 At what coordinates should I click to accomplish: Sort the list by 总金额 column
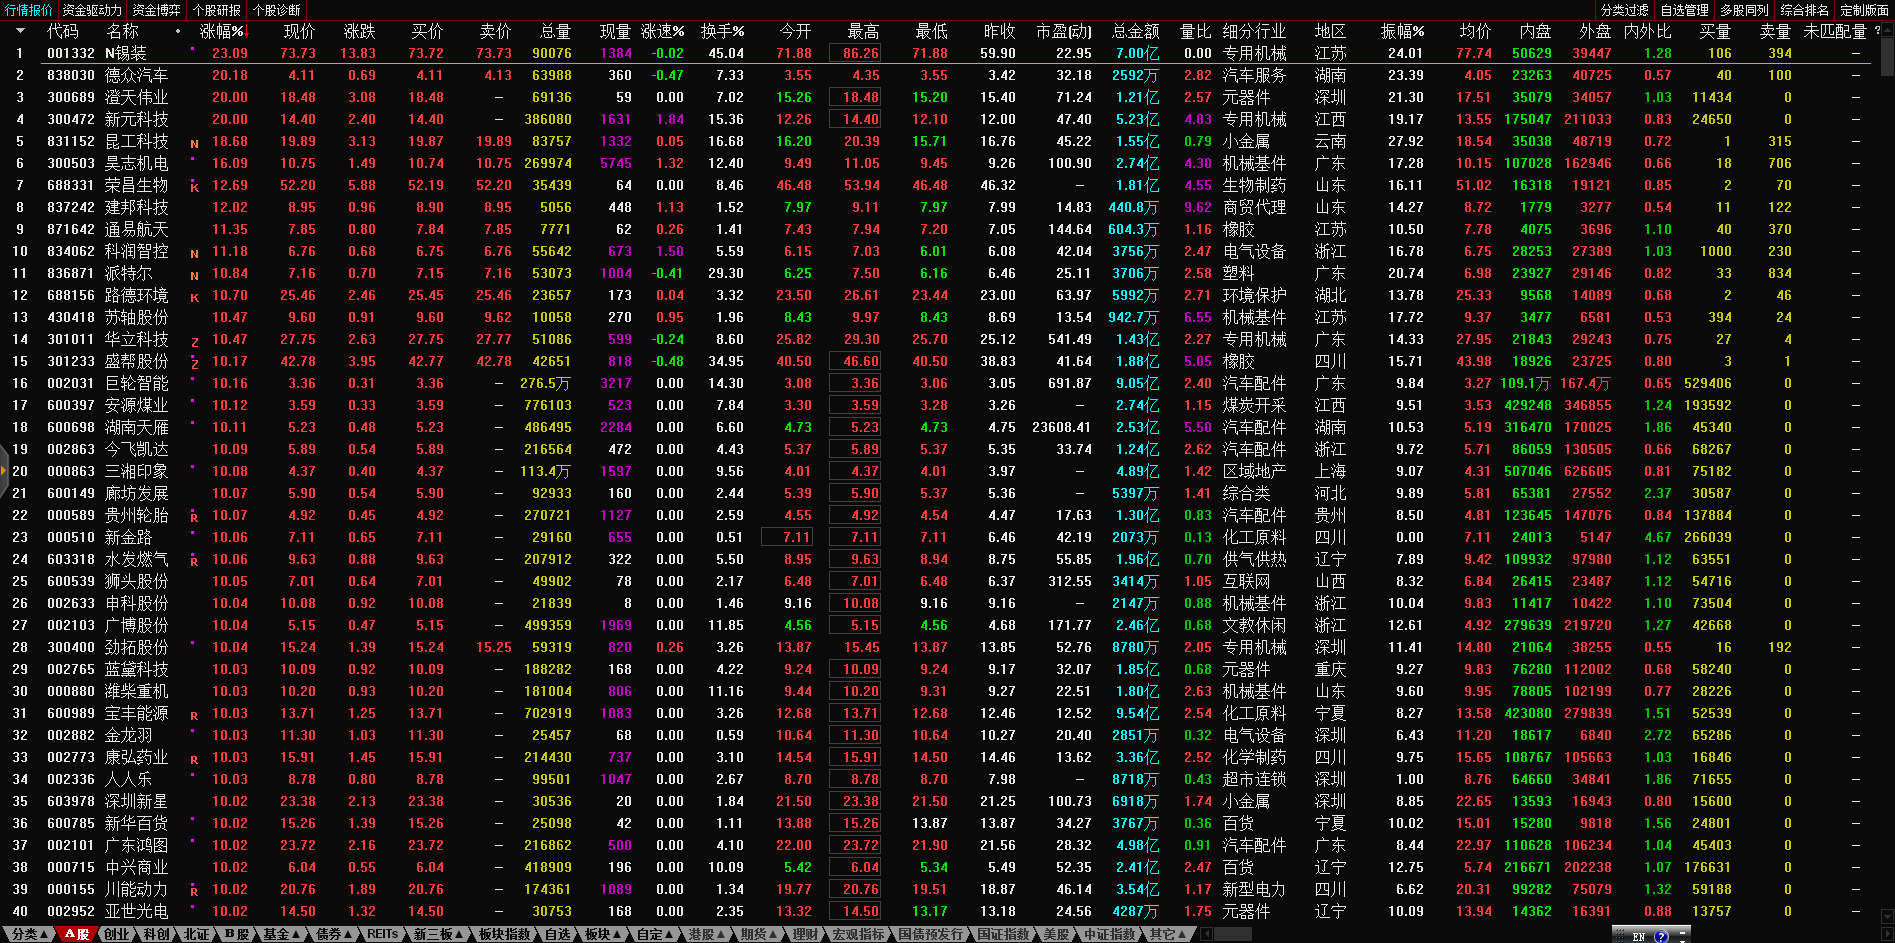pos(1135,32)
